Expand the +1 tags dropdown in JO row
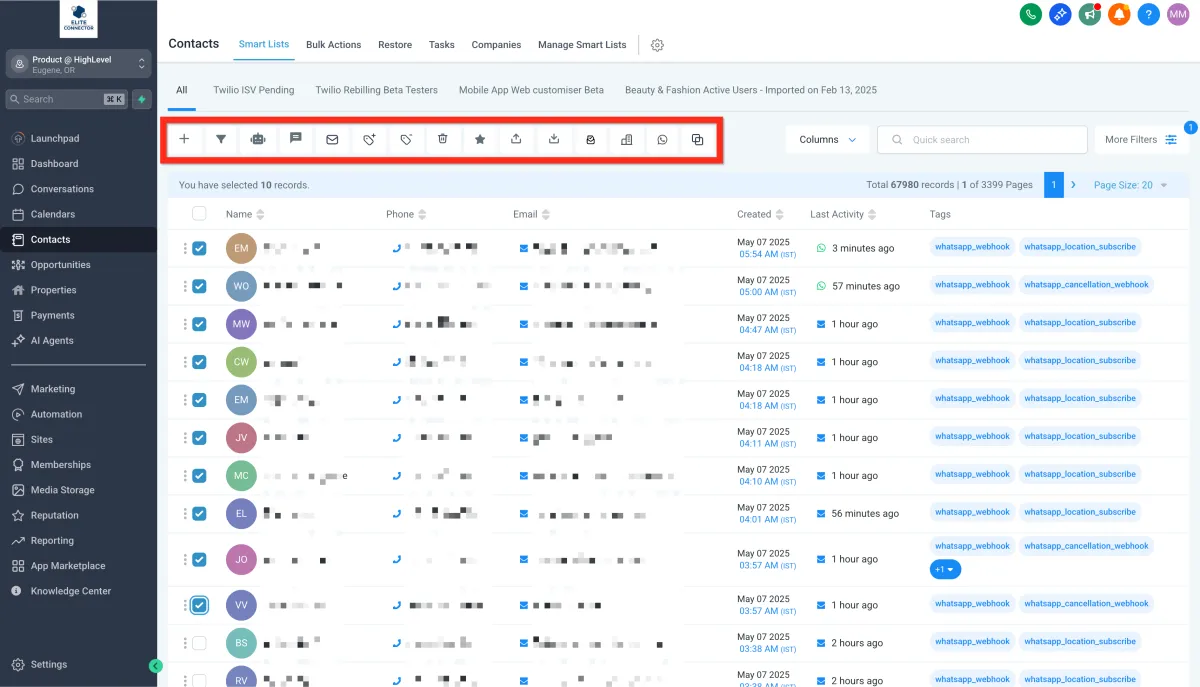The image size is (1200, 687). pos(945,569)
